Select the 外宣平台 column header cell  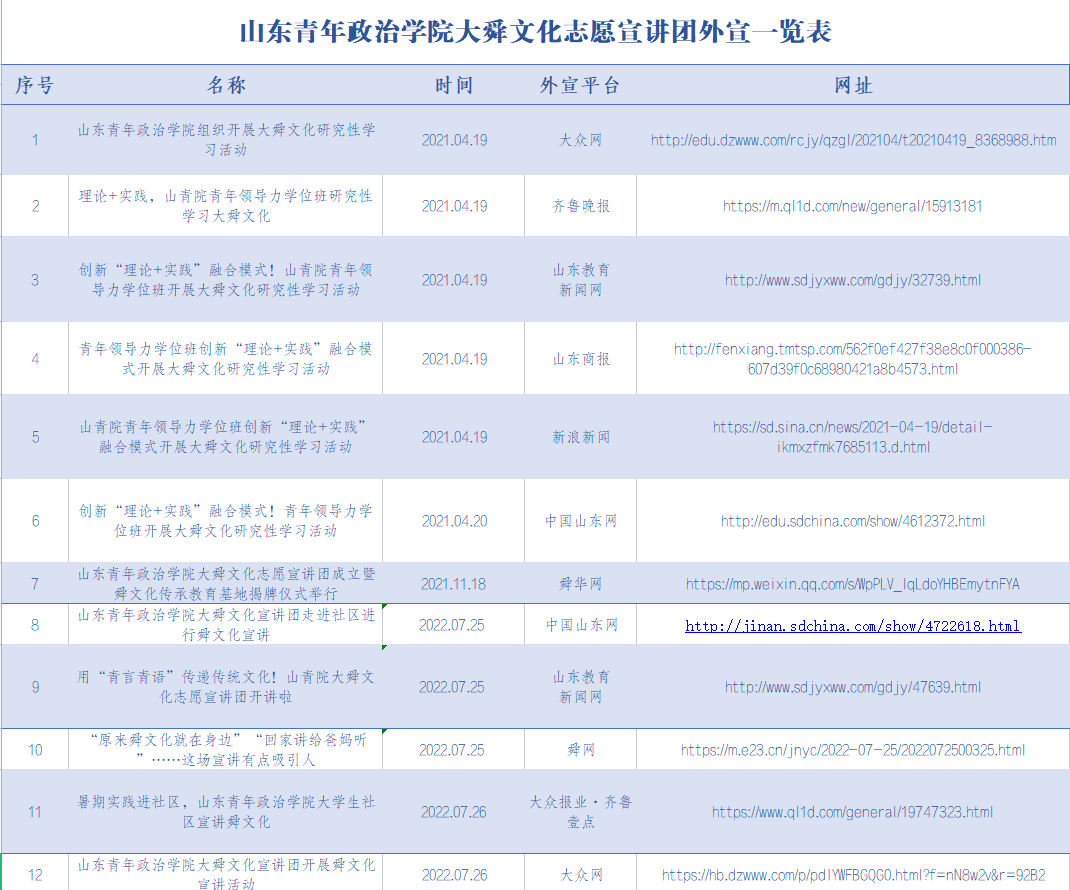580,86
